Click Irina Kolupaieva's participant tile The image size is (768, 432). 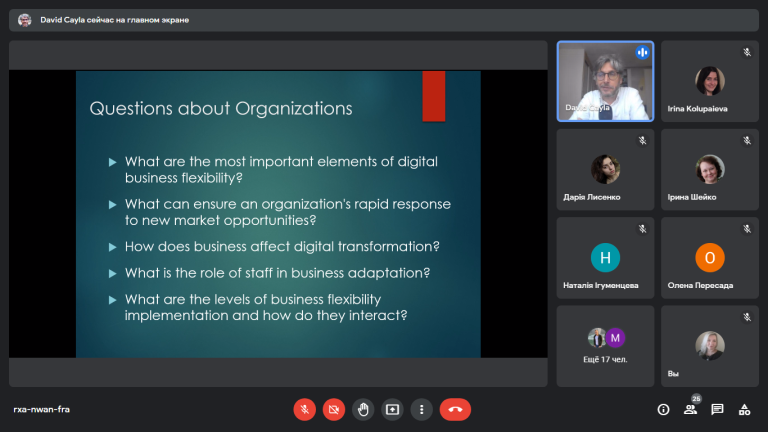[710, 81]
